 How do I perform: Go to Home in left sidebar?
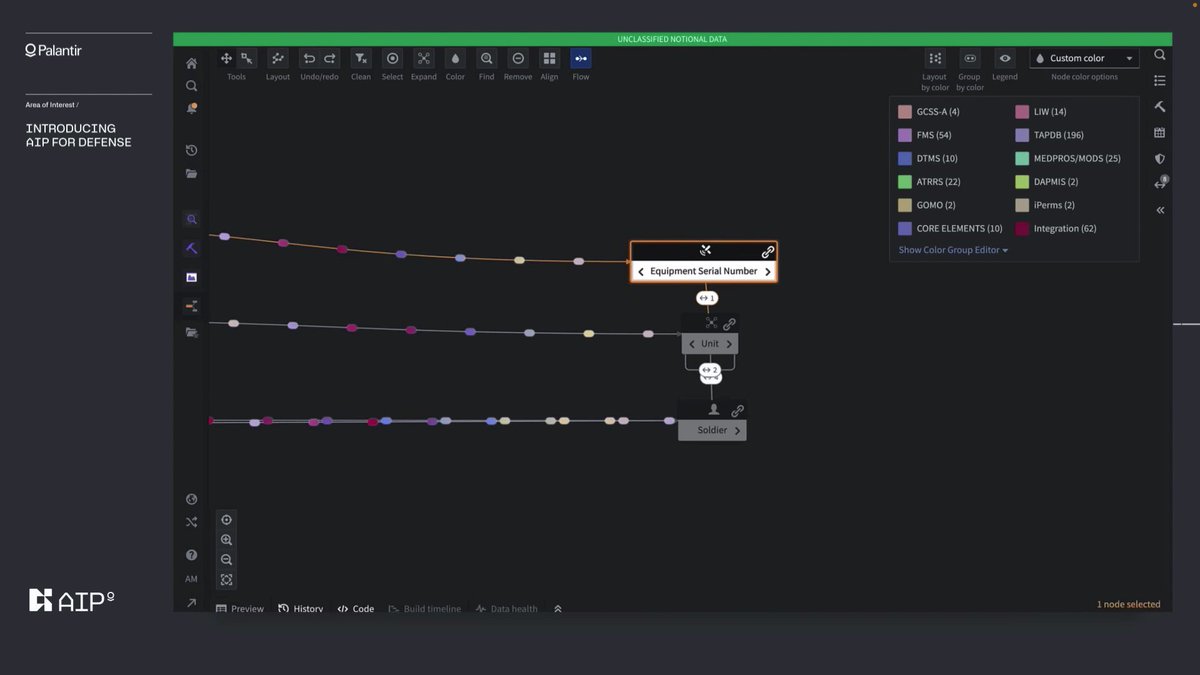(x=191, y=63)
